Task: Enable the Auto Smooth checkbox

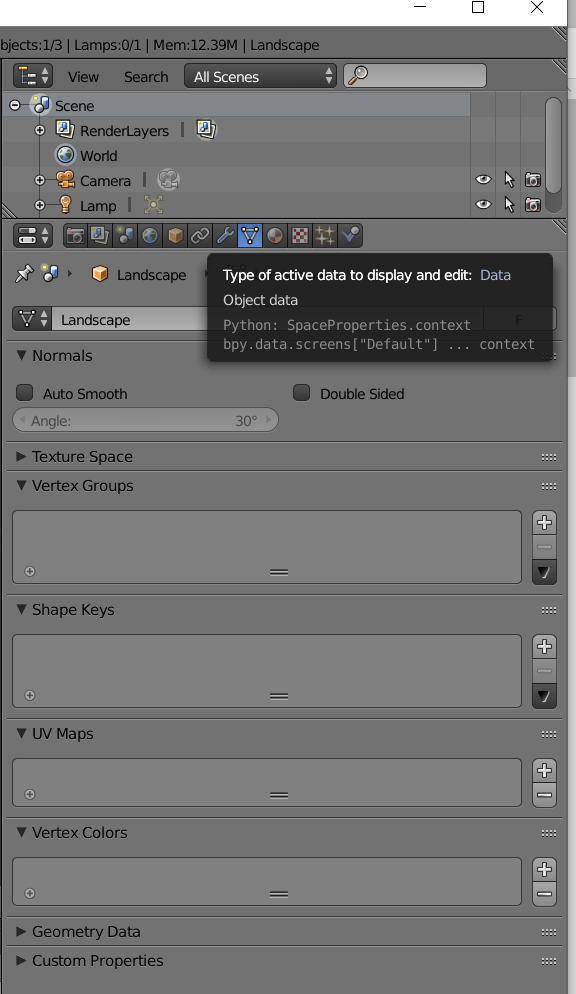Action: tap(25, 393)
